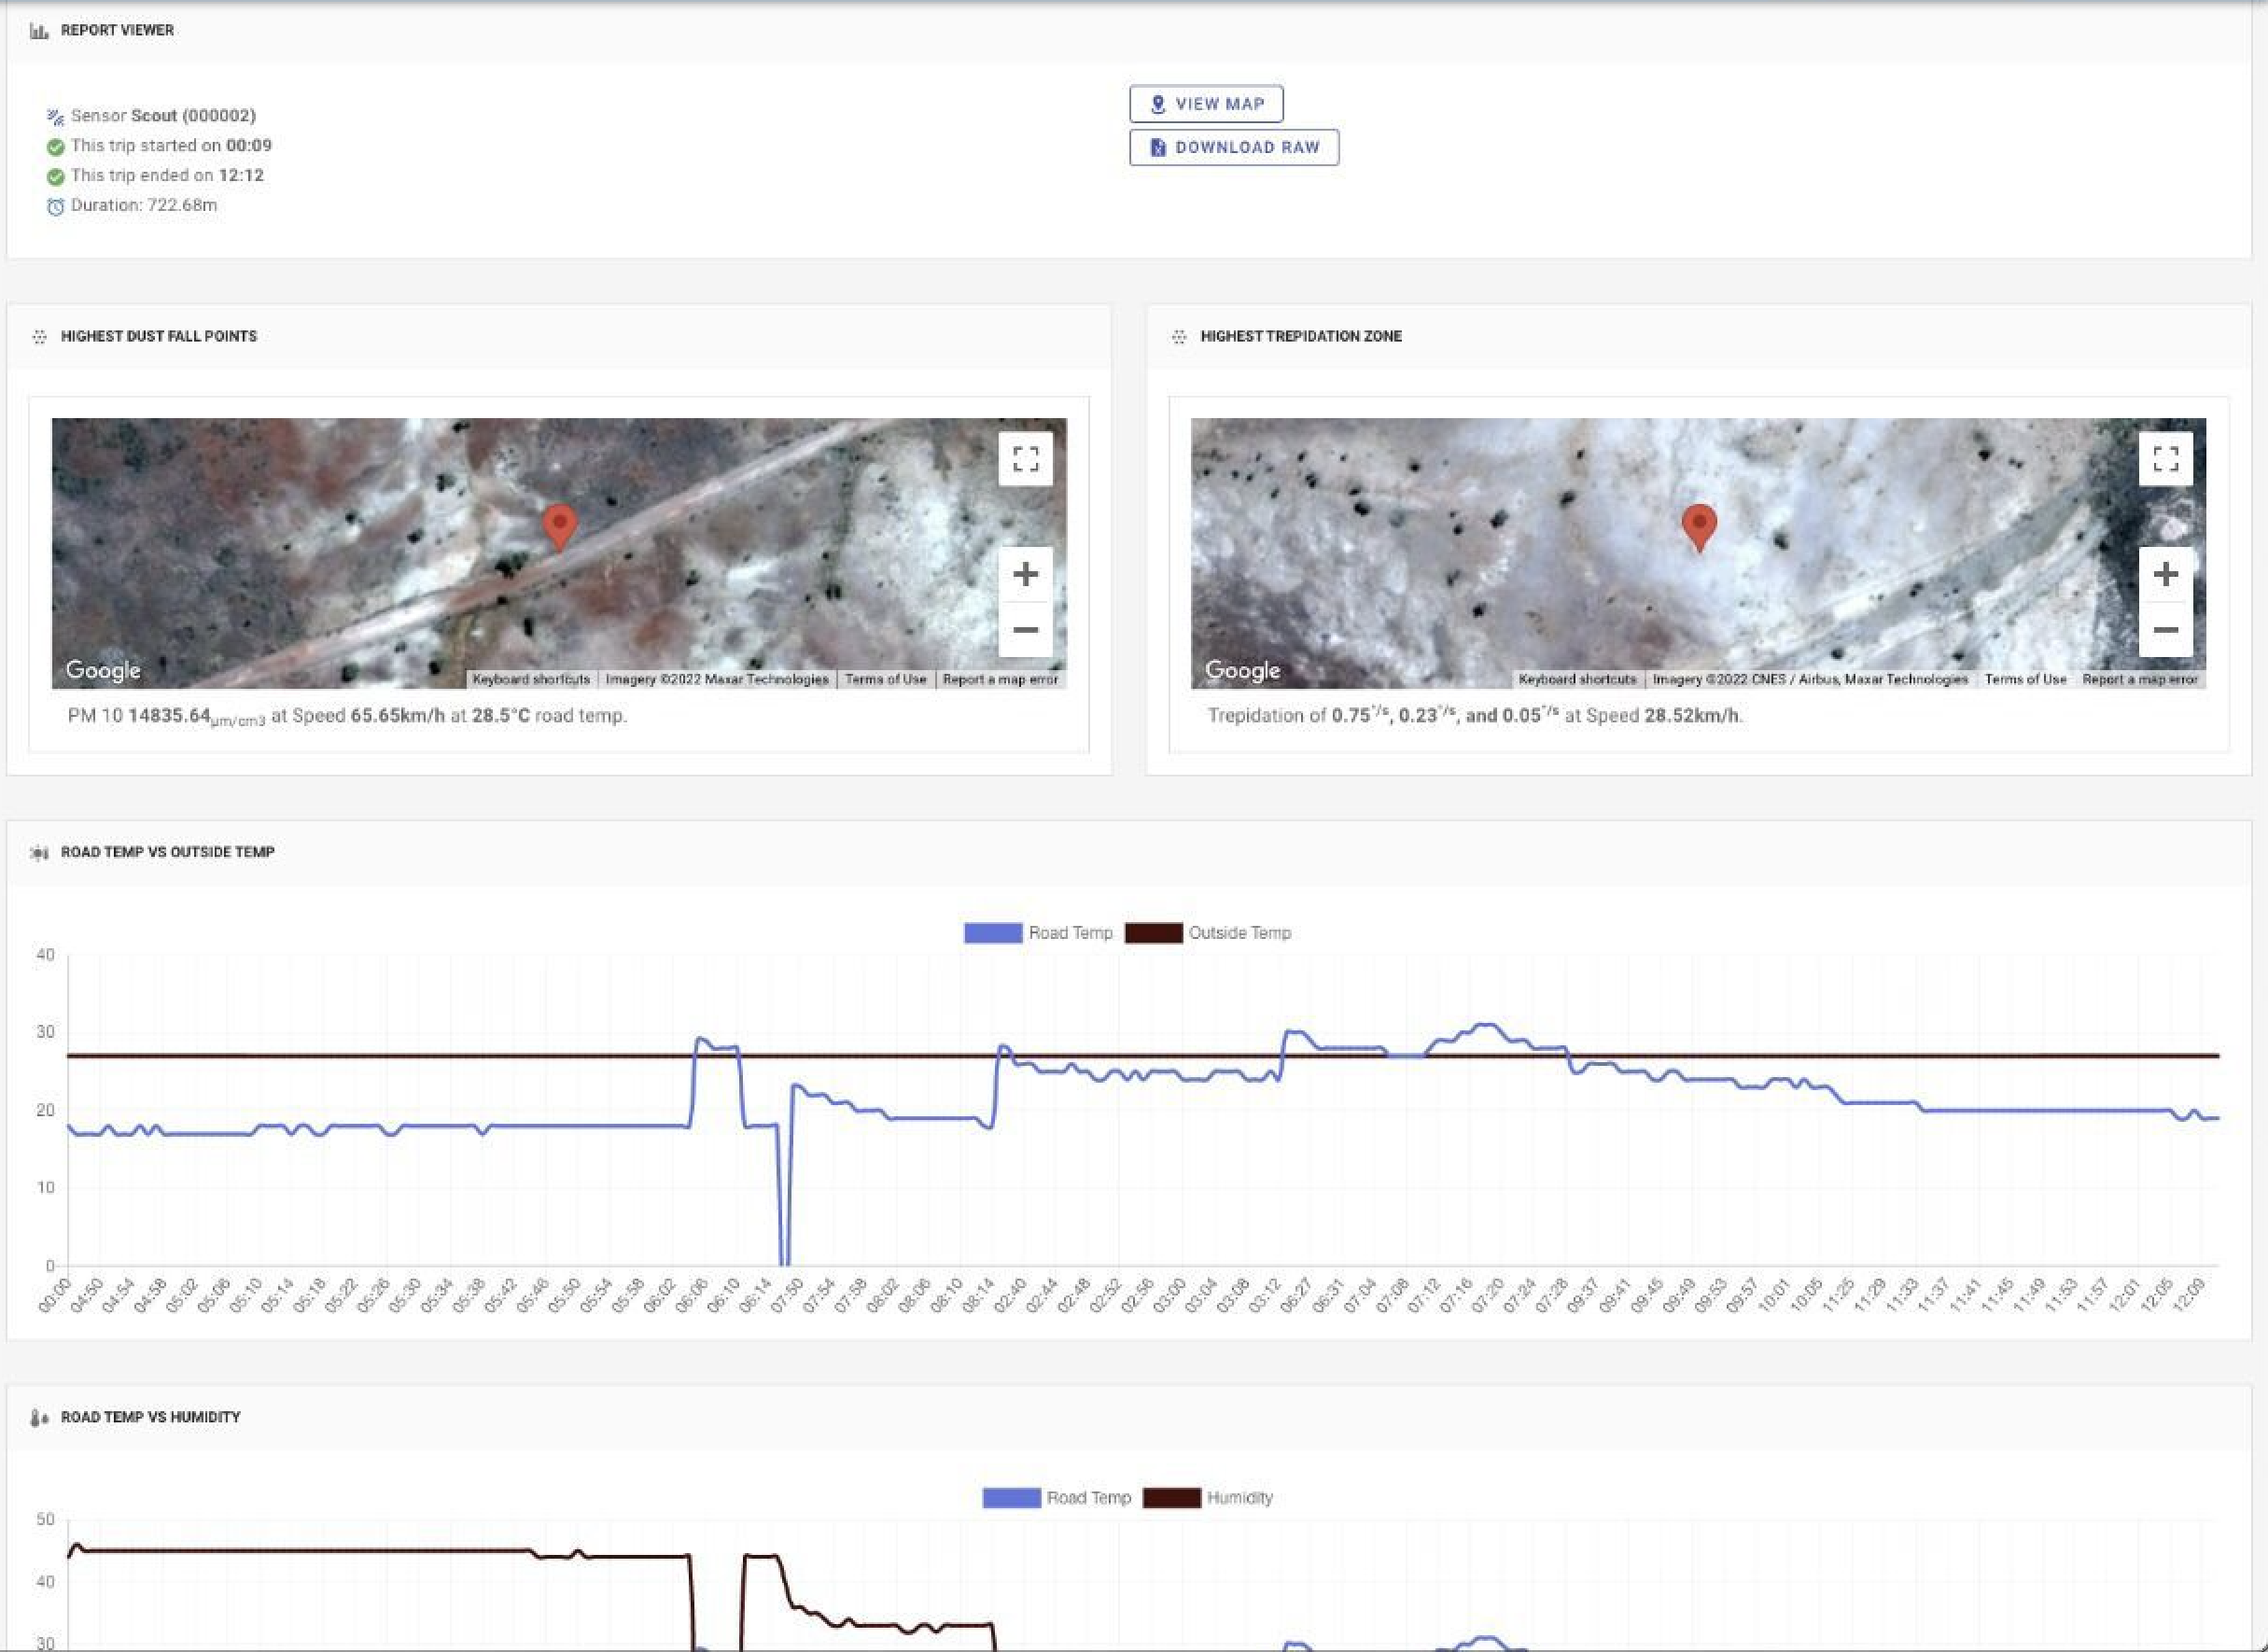The image size is (2268, 1652).
Task: Toggle Road Temp legend swatch in humidity chart
Action: point(1011,1498)
